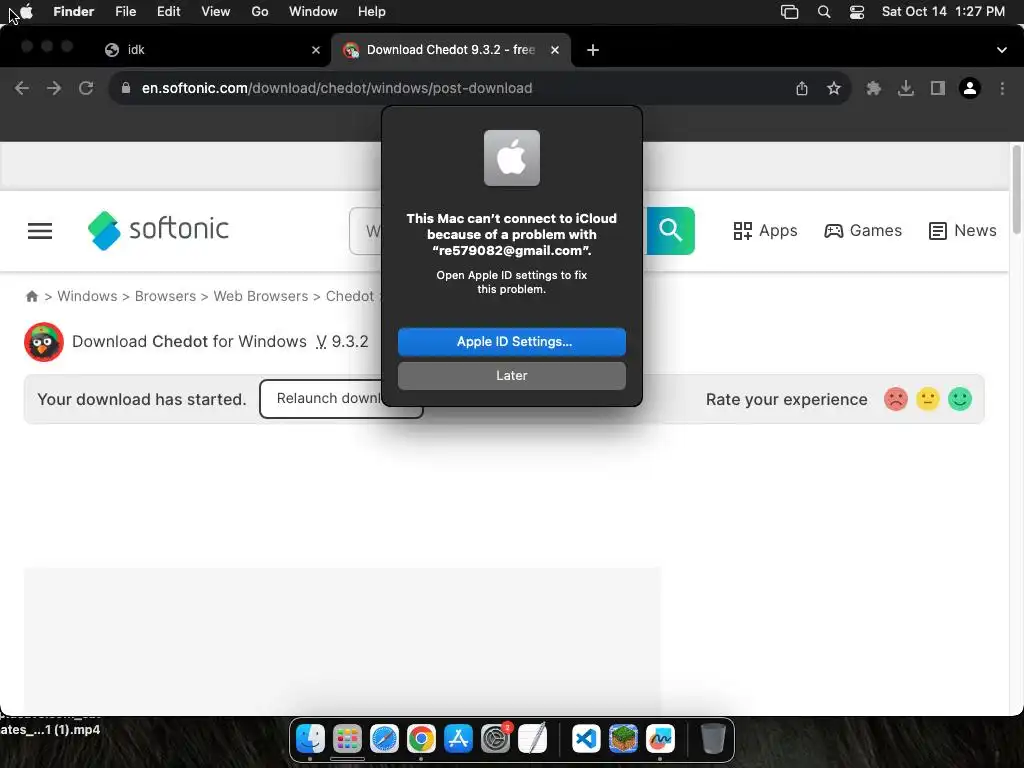Open Freeform from the Dock
Viewport: 1024px width, 768px height.
(660, 739)
